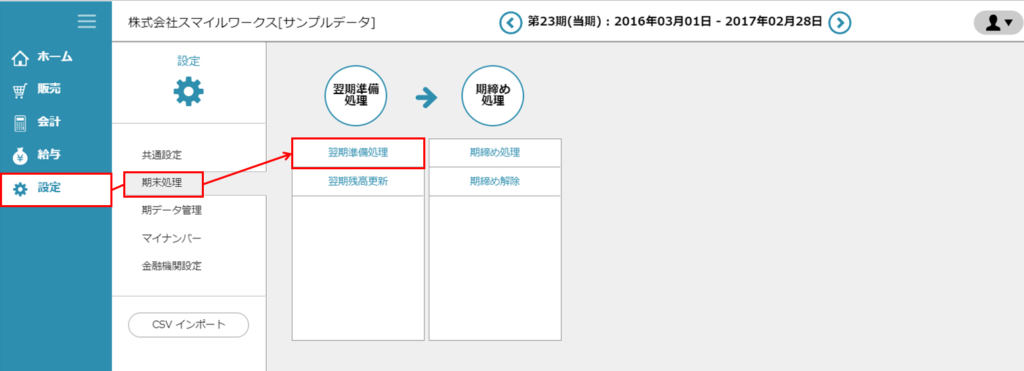Screen dimensions: 1024x371
Task: Click the 設定 gear icon in sidebar
Action: coord(21,189)
